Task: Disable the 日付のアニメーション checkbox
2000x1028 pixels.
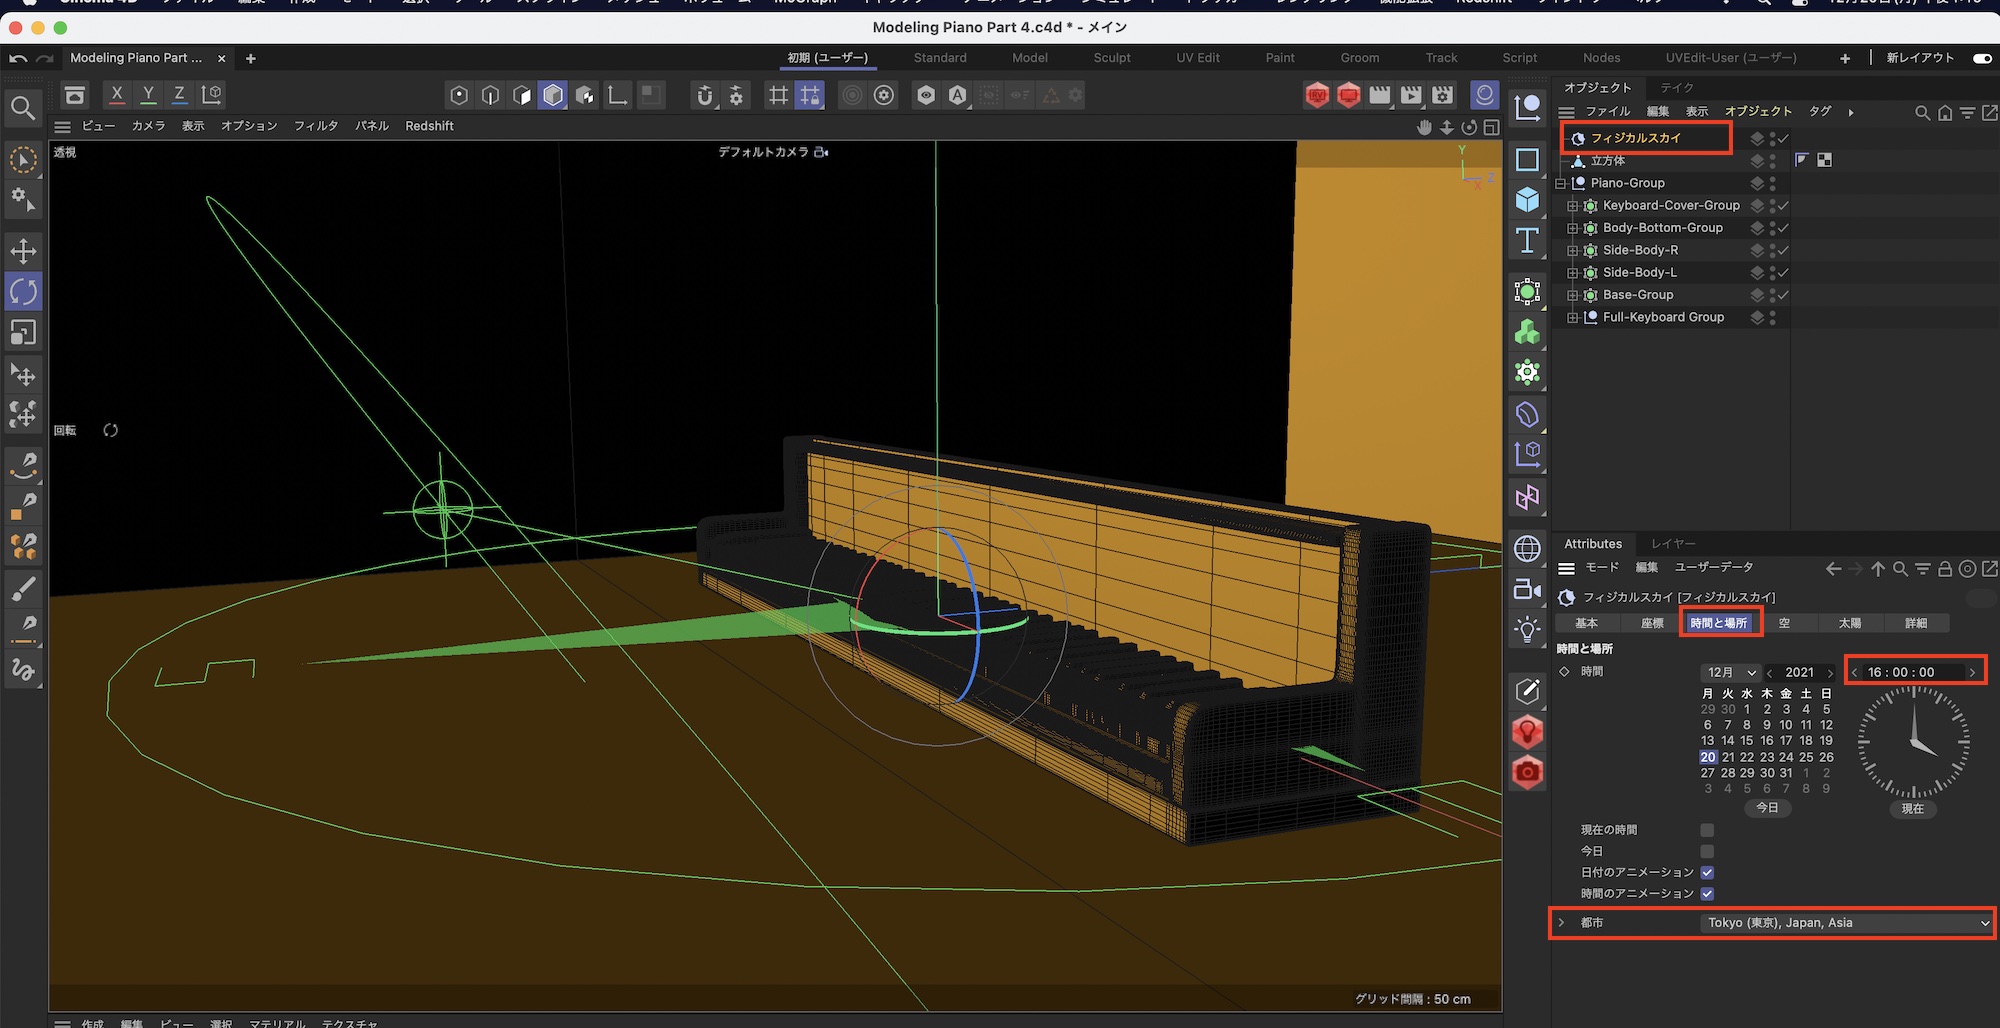Action: 1707,872
